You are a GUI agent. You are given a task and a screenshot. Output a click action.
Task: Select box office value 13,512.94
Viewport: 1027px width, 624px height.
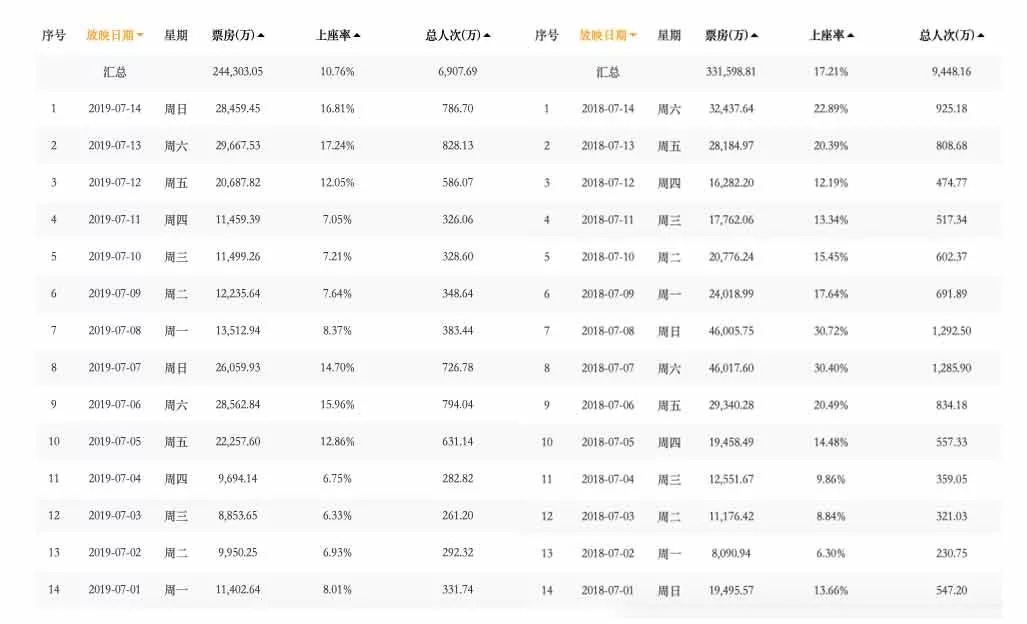[238, 330]
